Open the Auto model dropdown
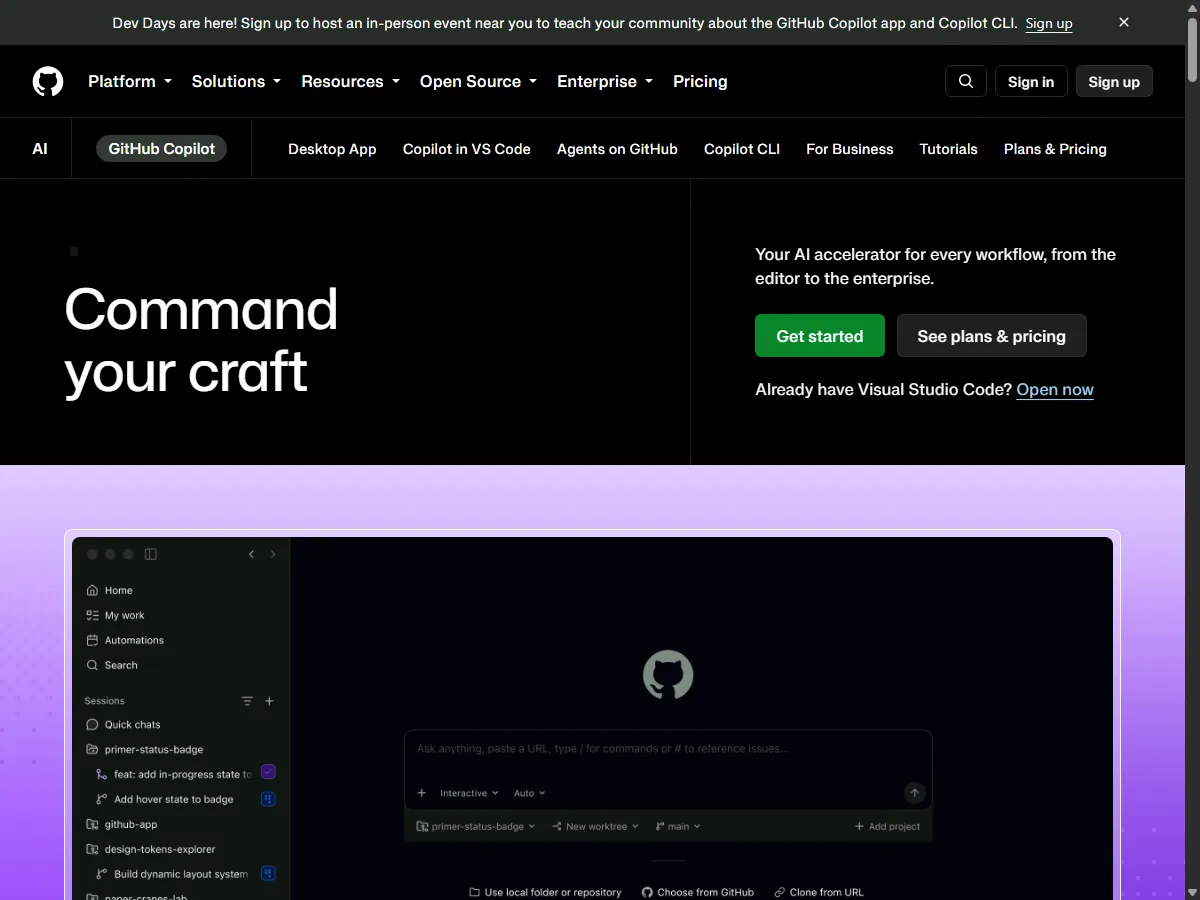The width and height of the screenshot is (1200, 900). pyautogui.click(x=530, y=793)
